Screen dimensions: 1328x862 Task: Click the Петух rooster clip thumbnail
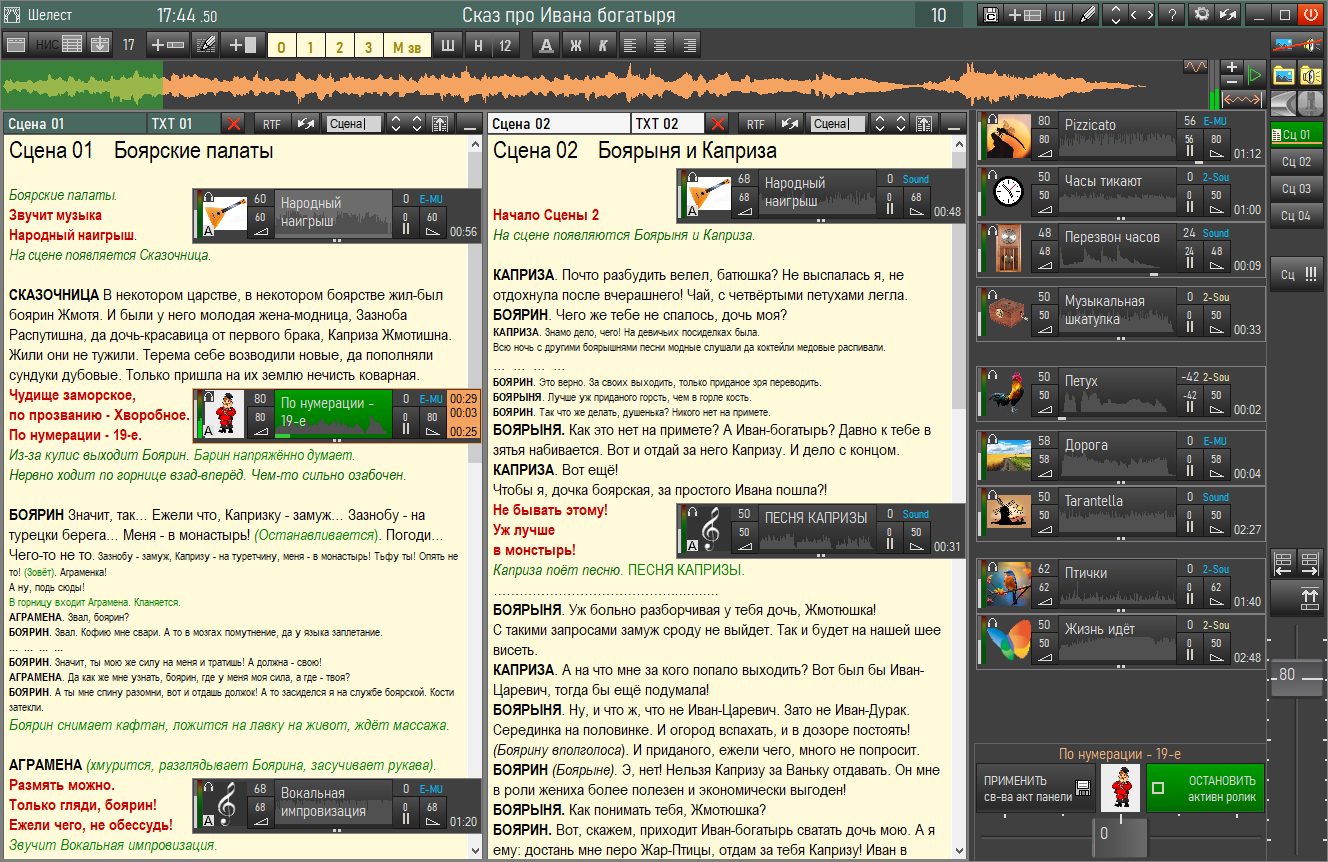1009,392
